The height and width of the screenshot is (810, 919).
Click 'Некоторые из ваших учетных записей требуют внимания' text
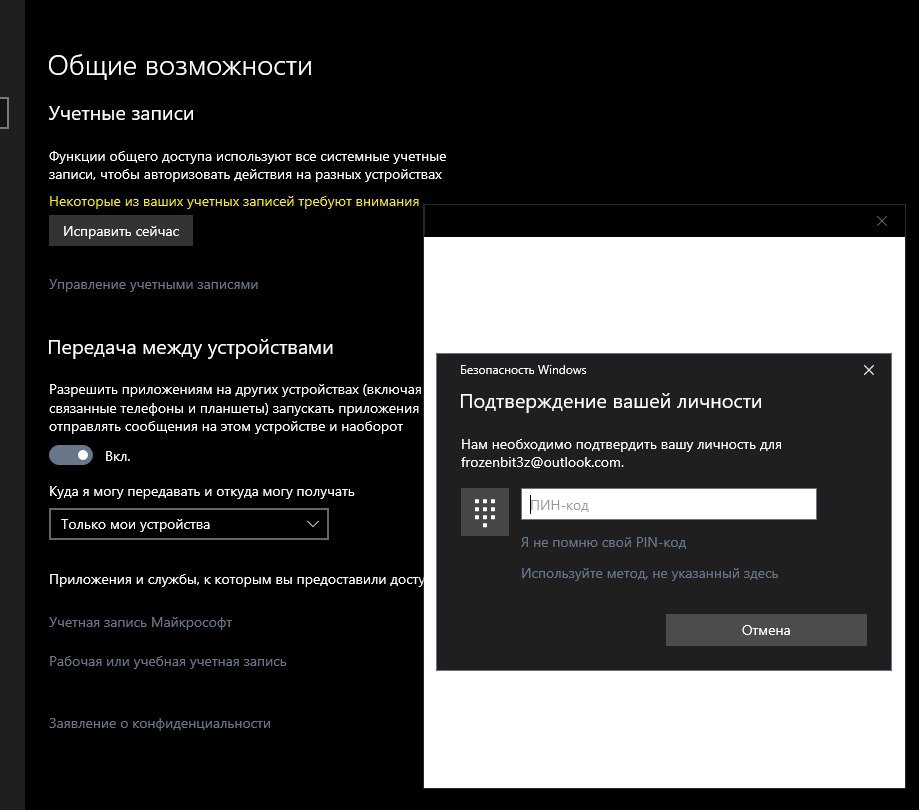tap(234, 201)
